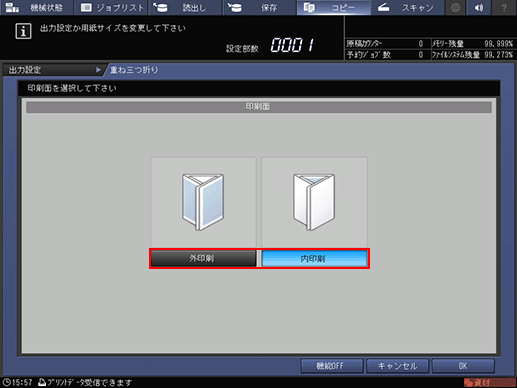Click the globe icon in top bar

point(455,7)
